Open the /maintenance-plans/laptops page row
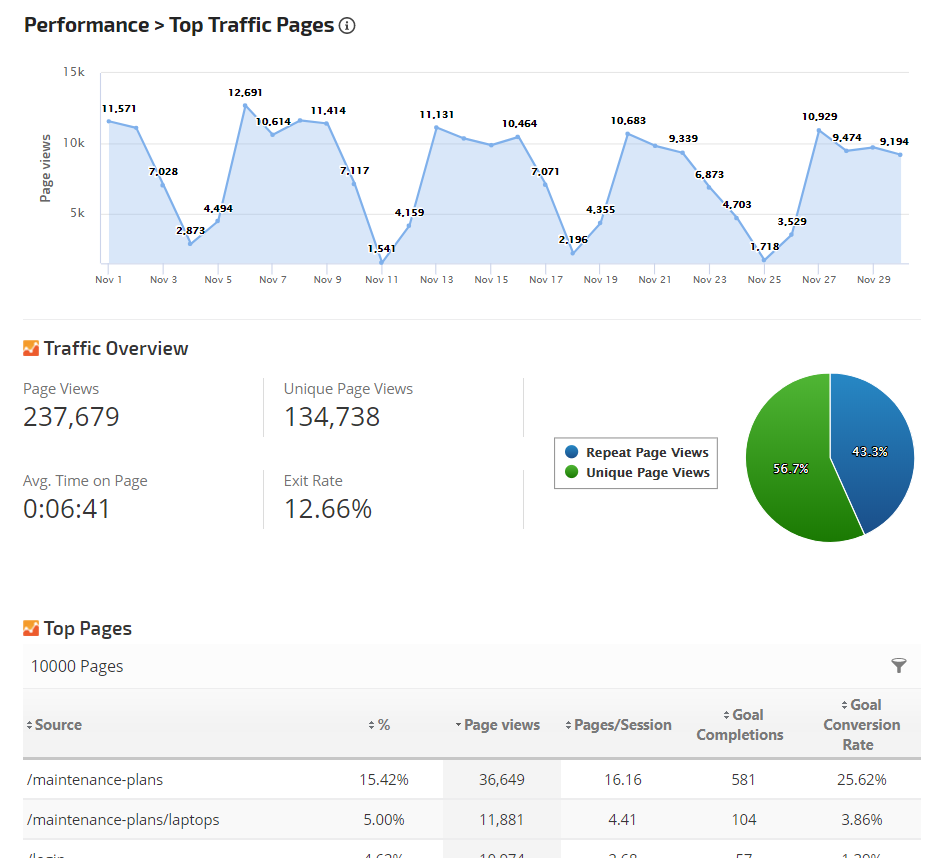This screenshot has height=858, width=946. (123, 820)
